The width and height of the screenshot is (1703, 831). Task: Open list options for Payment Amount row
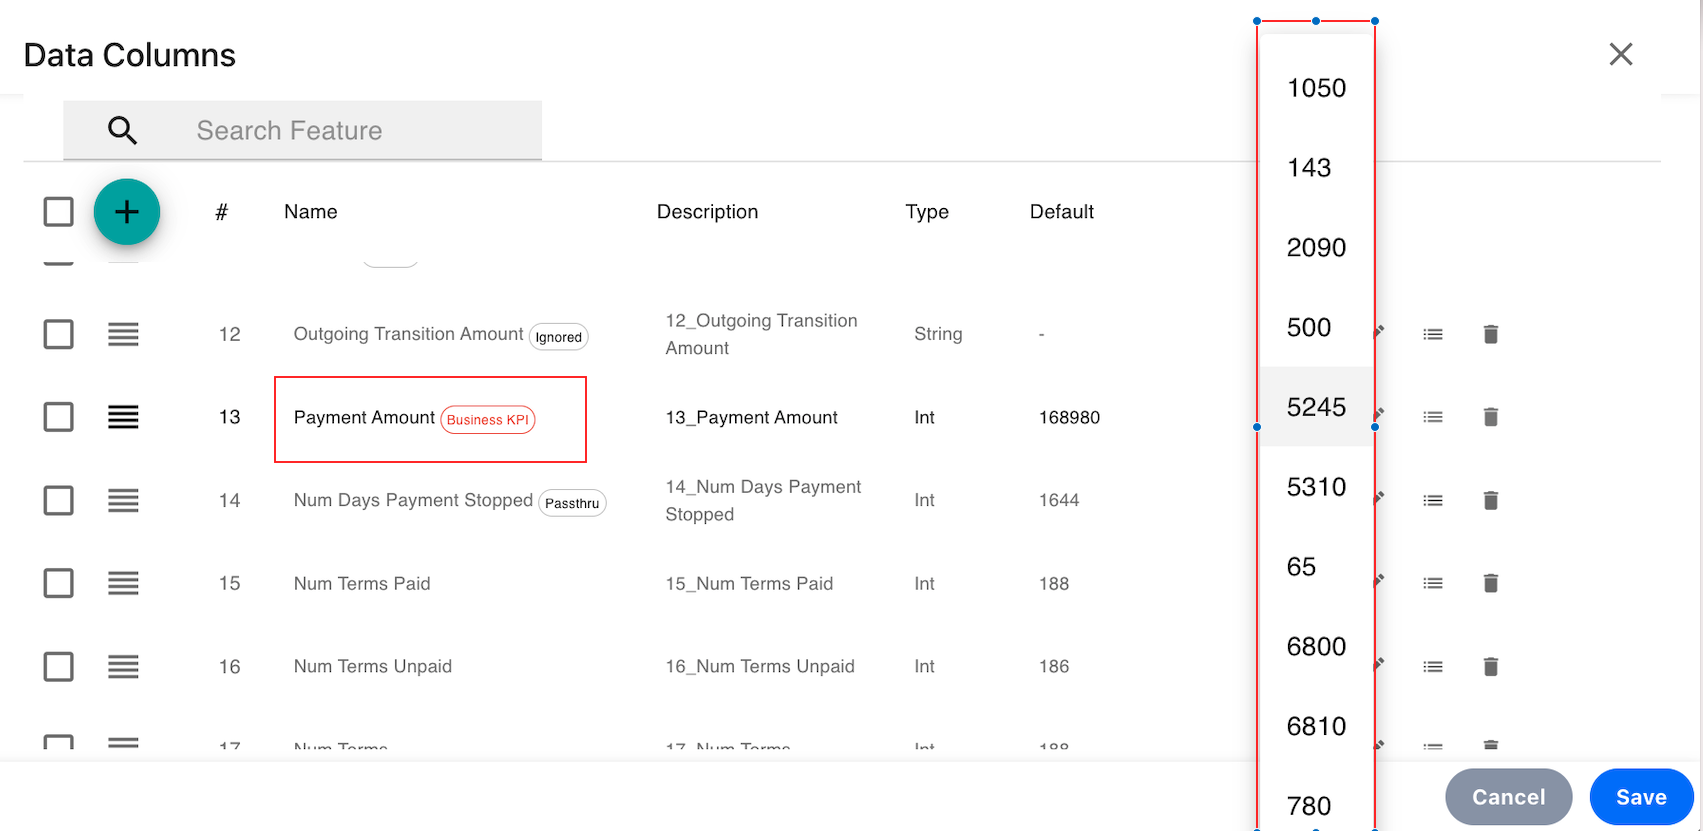[x=1433, y=417]
